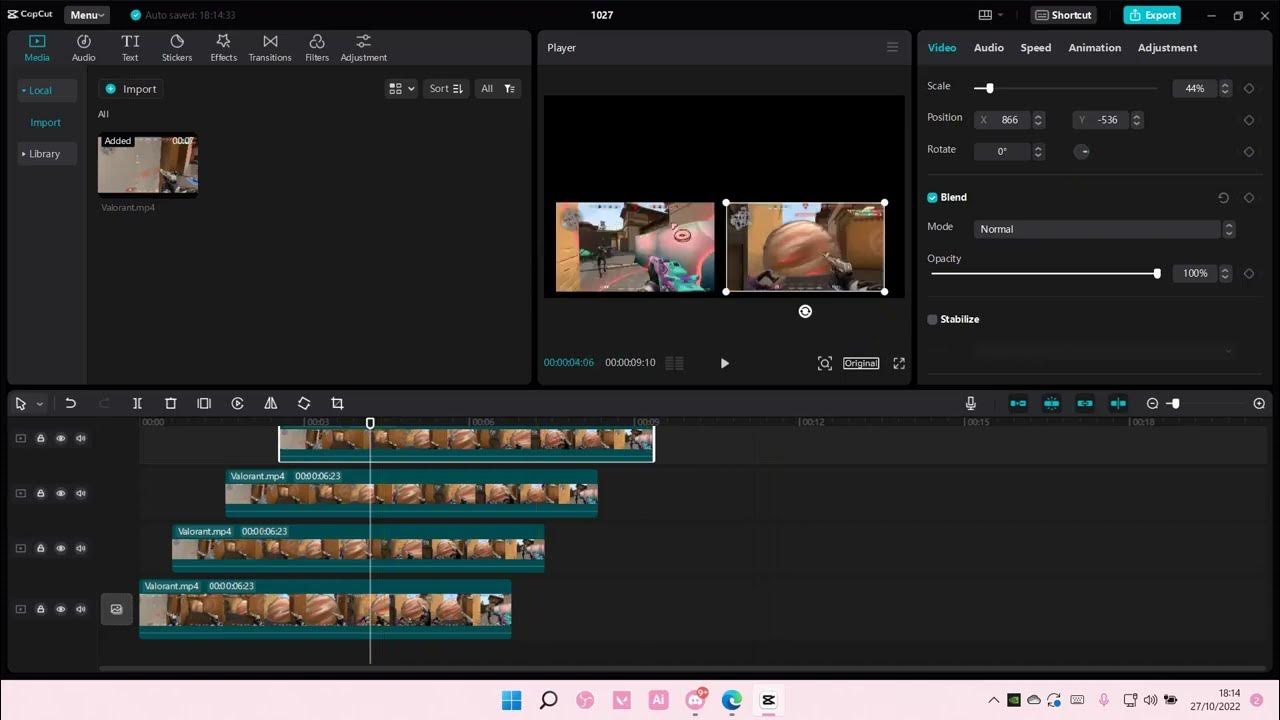Open the Stickers tab
Viewport: 1280px width, 720px height.
177,47
